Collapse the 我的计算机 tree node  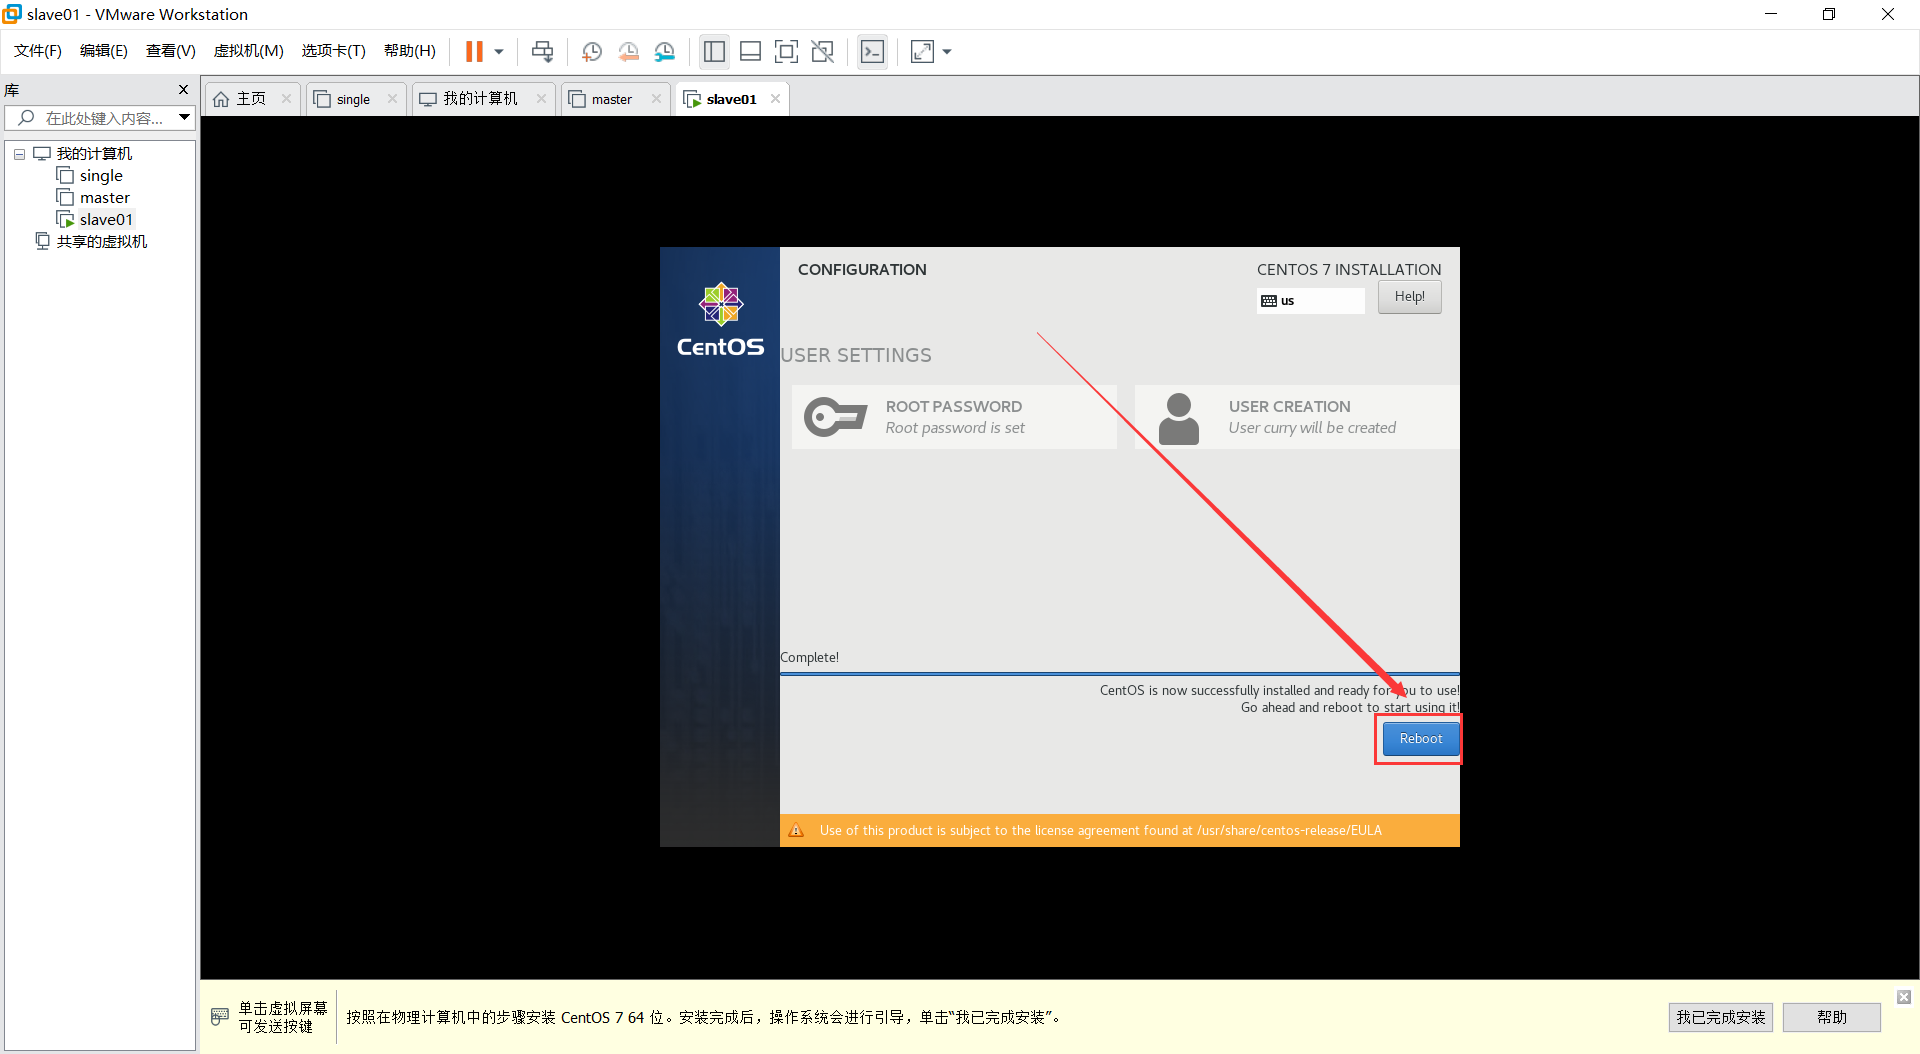[x=19, y=154]
